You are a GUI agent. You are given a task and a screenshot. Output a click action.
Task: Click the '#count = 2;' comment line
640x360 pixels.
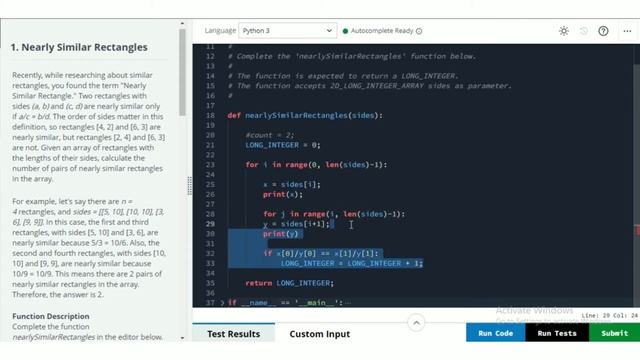click(x=269, y=135)
